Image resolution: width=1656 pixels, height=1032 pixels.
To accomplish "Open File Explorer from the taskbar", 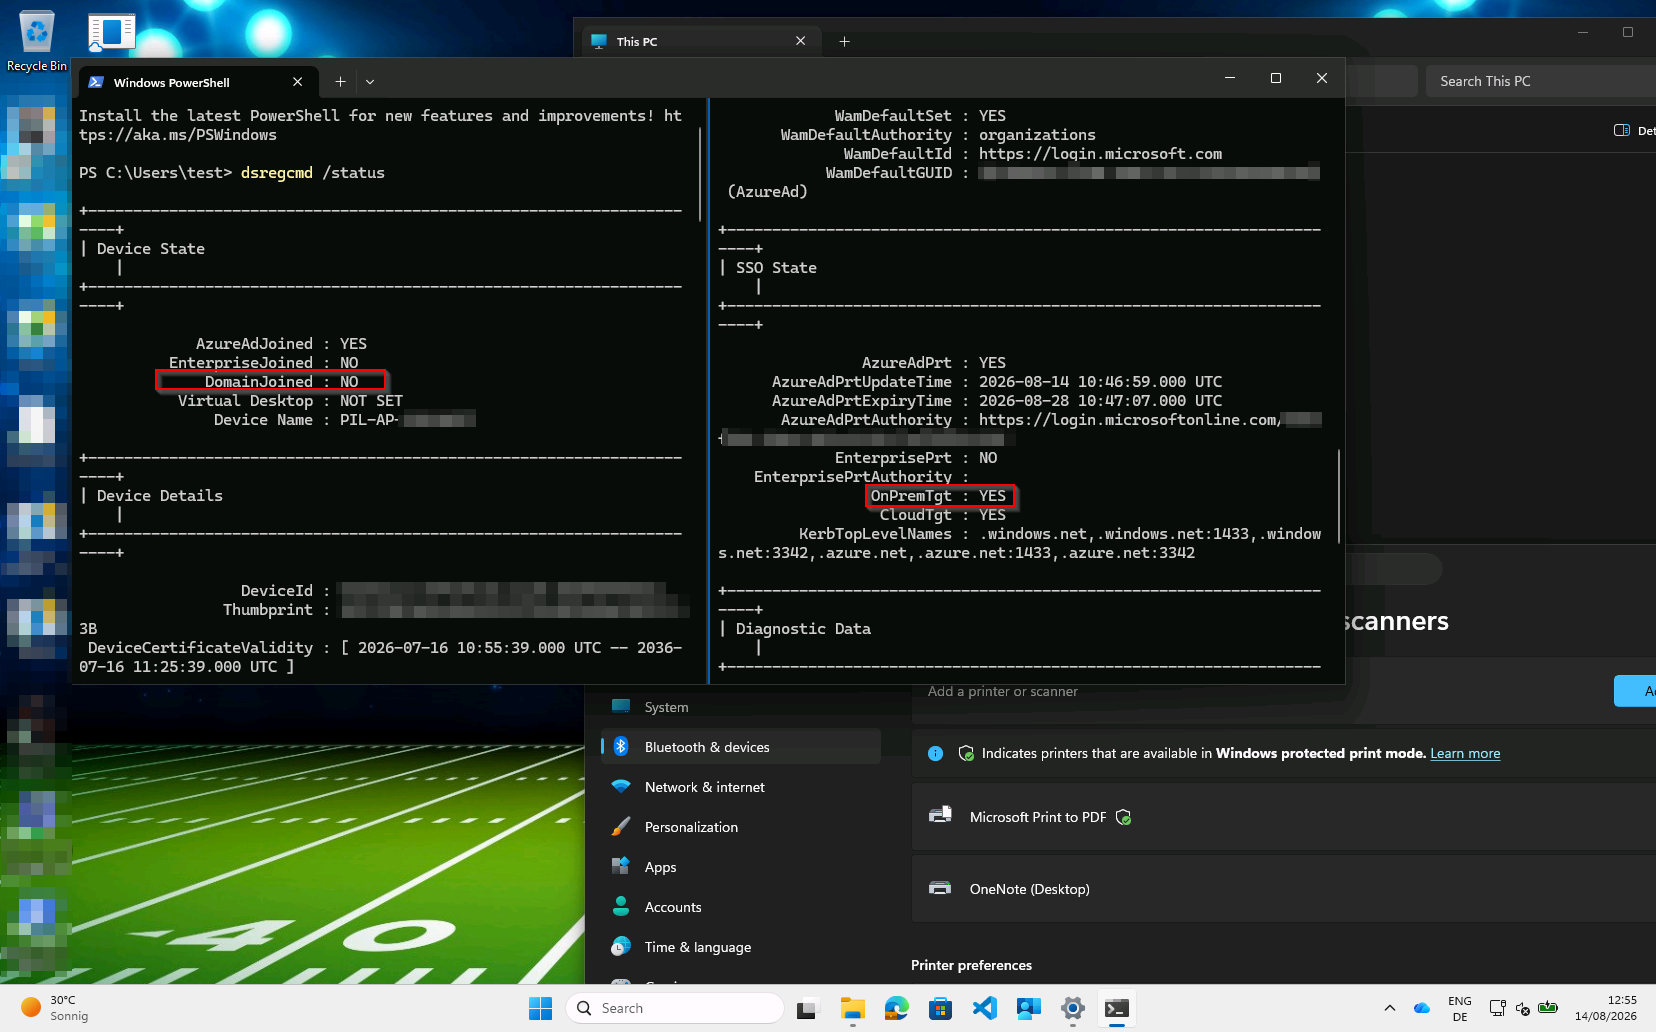I will (852, 1008).
